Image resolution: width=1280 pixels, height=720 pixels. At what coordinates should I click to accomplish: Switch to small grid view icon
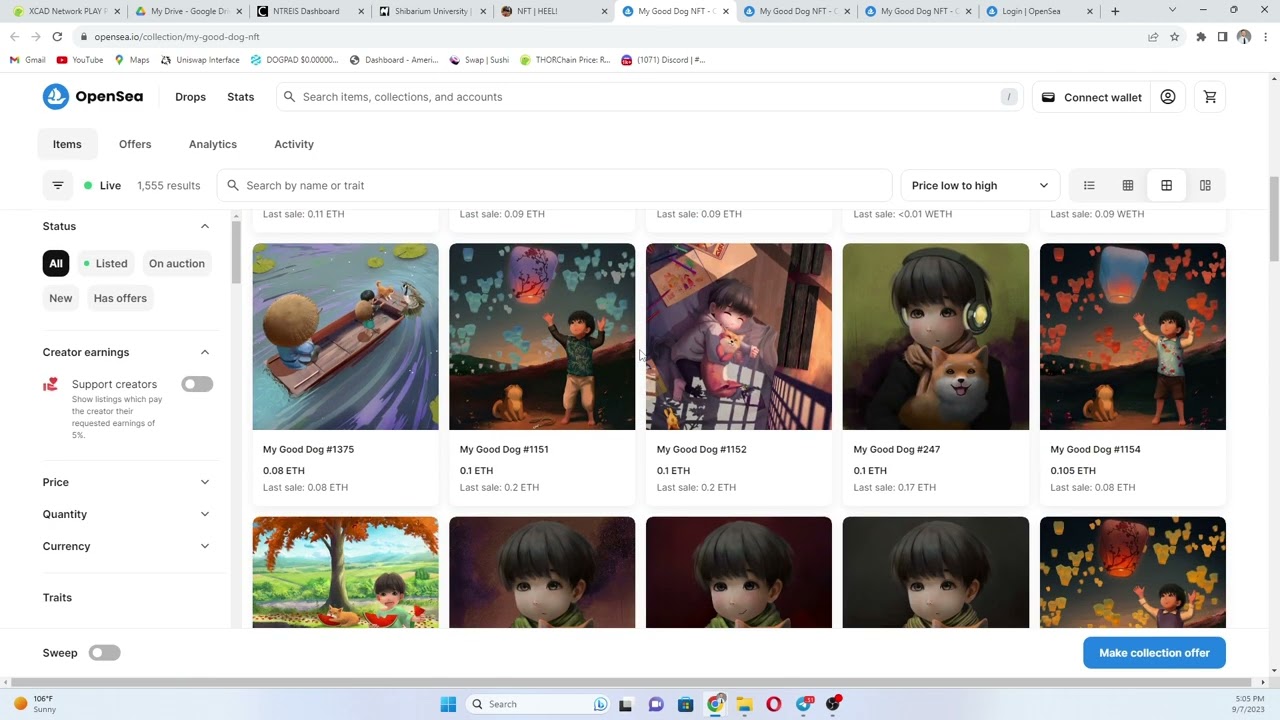pos(1128,185)
